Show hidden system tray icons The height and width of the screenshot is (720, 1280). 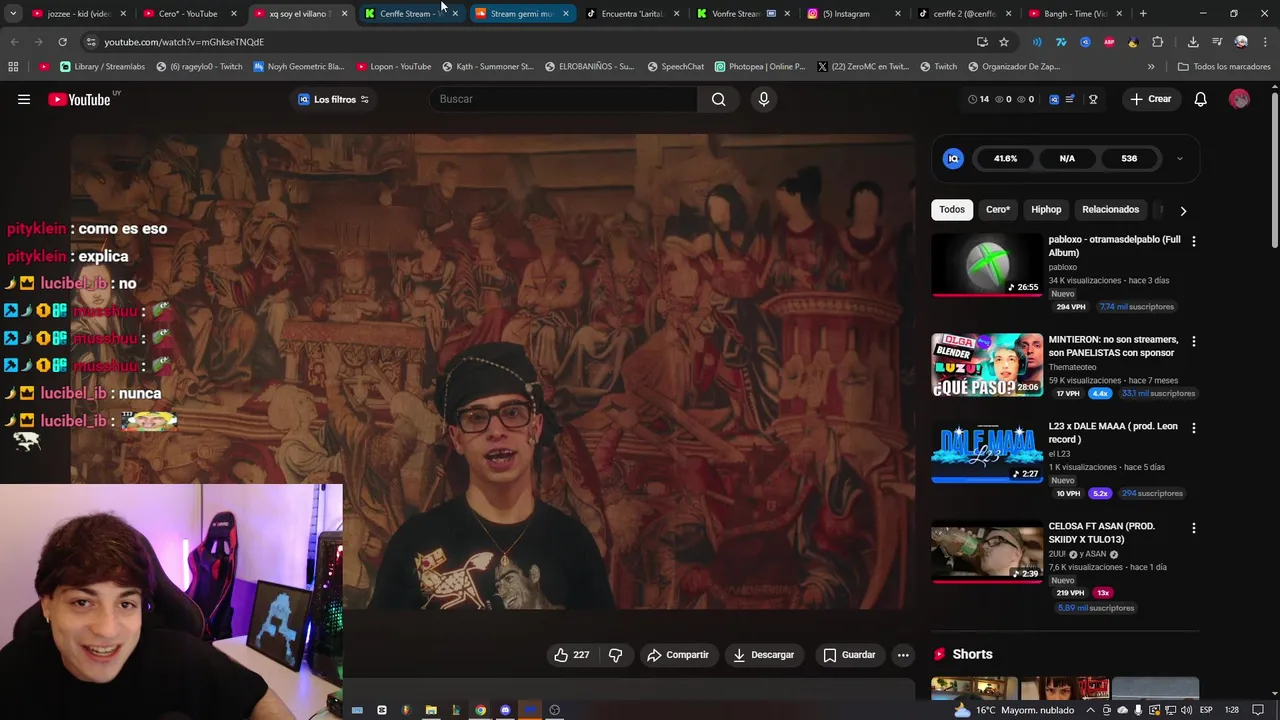(1091, 710)
